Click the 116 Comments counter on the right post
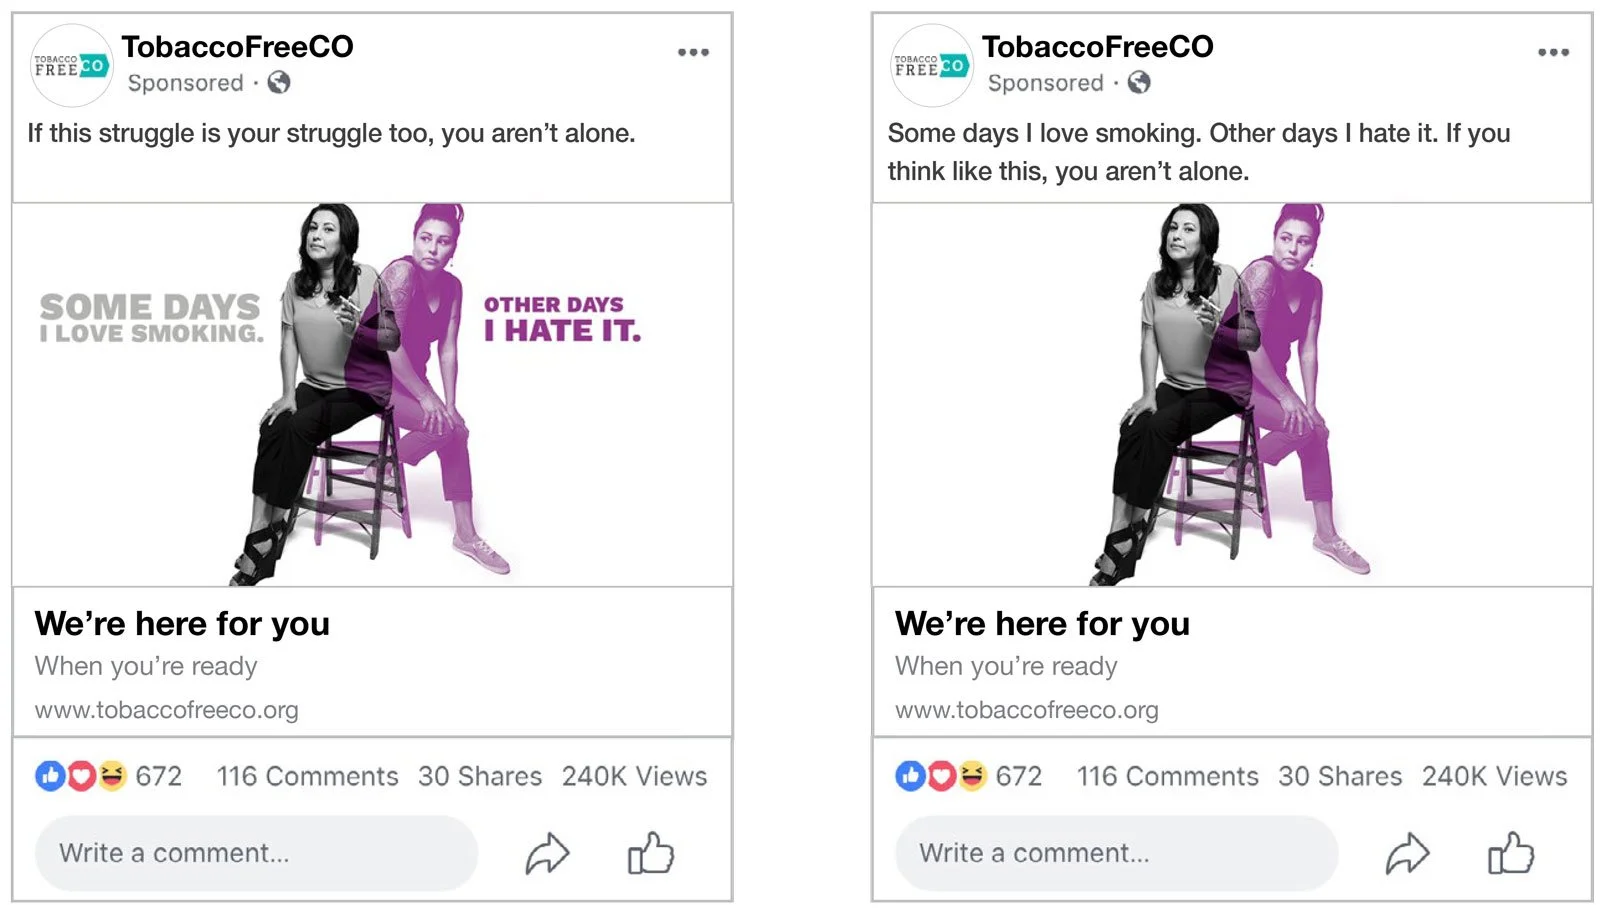This screenshot has width=1600, height=916. [1167, 776]
